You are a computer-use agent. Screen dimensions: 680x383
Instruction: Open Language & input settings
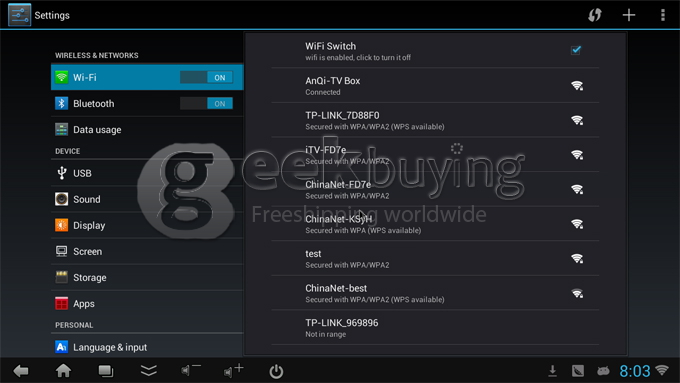tap(147, 347)
